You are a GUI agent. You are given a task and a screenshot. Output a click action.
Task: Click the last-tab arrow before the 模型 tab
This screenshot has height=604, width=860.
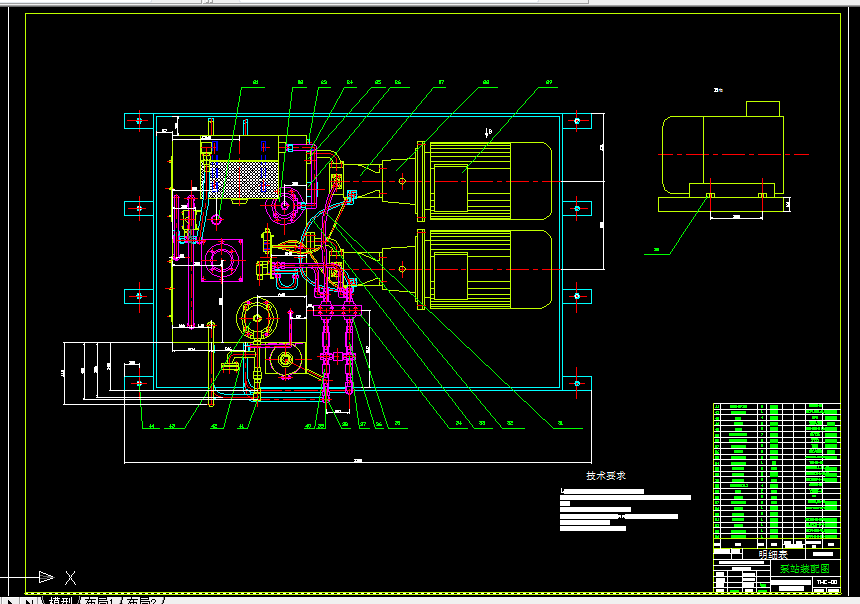pyautogui.click(x=28, y=601)
